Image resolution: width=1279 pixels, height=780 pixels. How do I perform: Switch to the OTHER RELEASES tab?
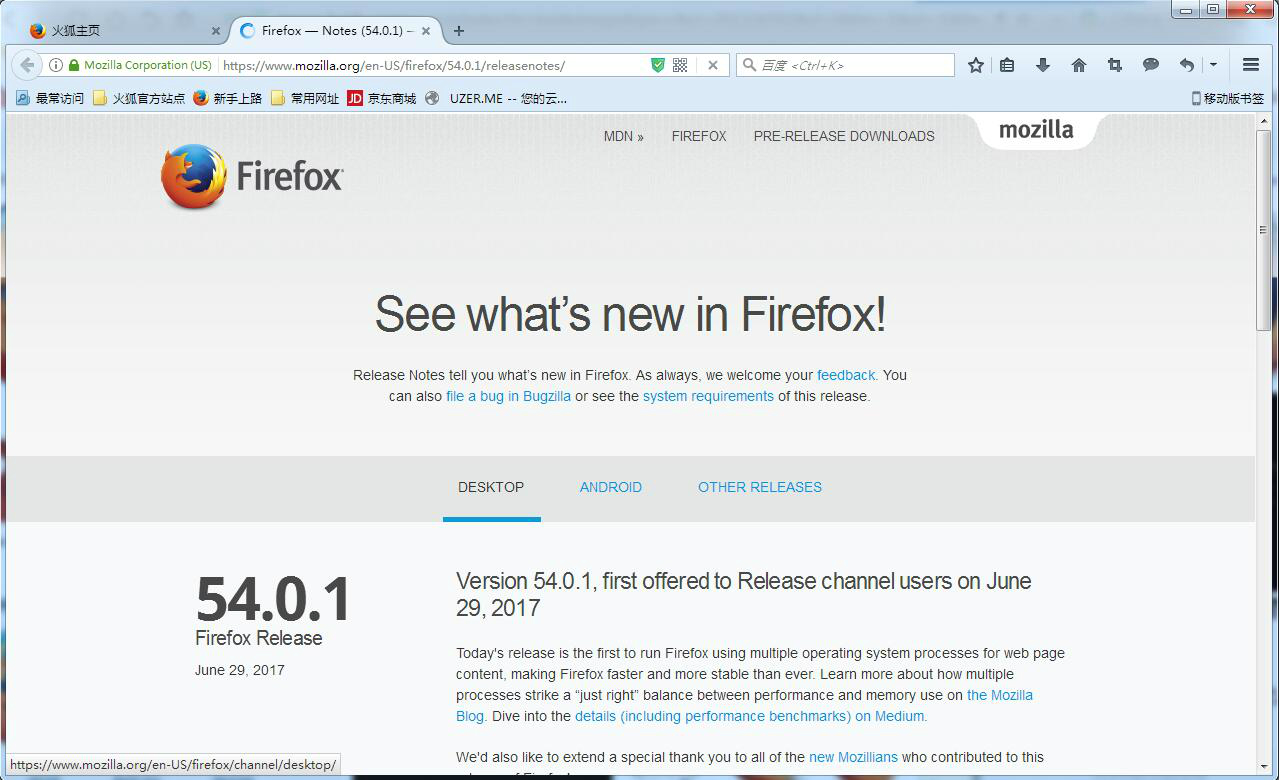click(x=760, y=487)
